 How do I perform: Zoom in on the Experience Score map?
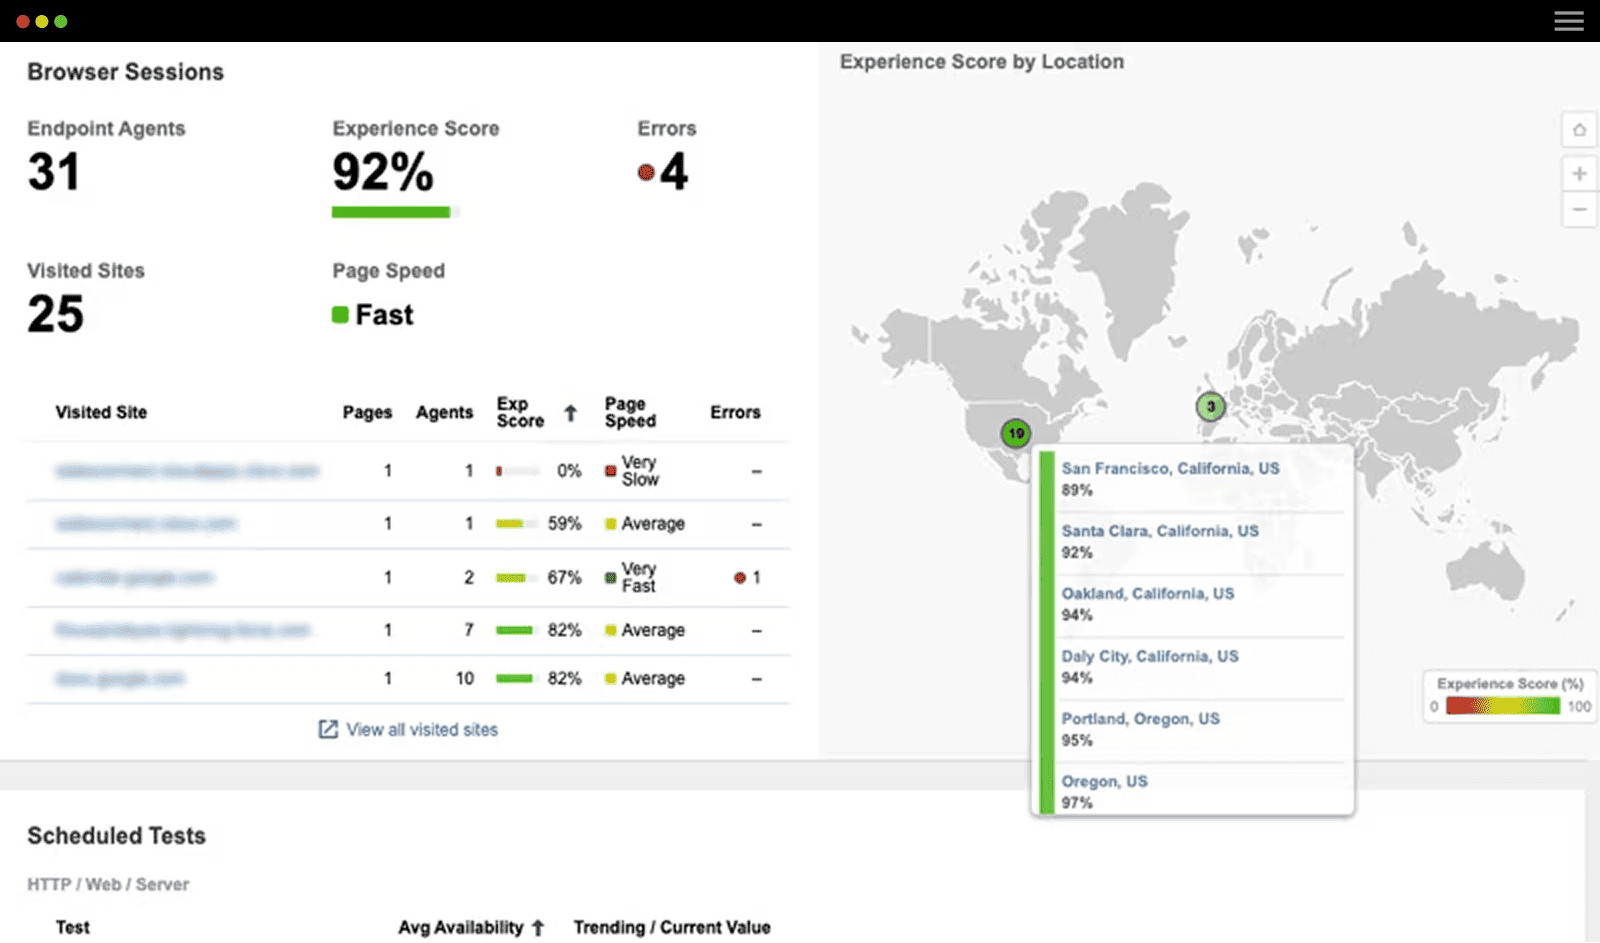1580,172
